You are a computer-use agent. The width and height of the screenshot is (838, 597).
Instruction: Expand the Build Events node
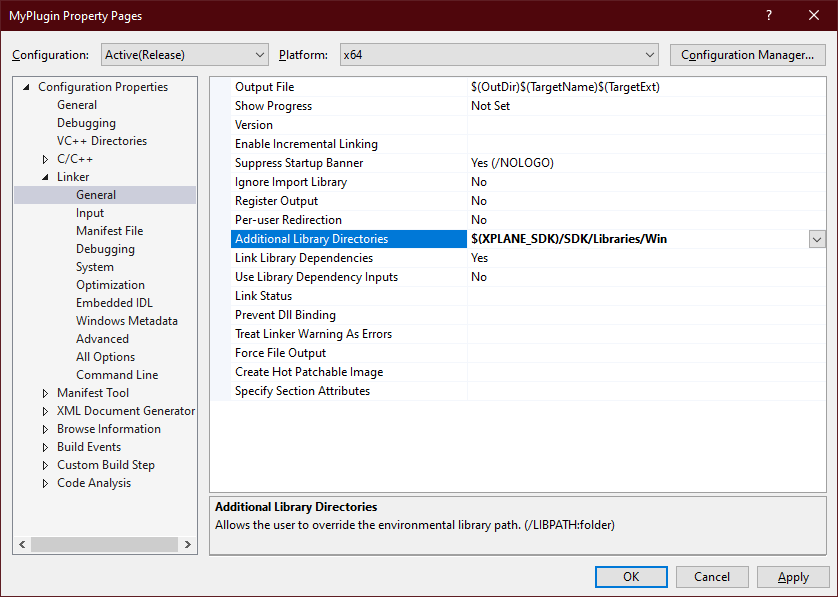click(x=45, y=447)
